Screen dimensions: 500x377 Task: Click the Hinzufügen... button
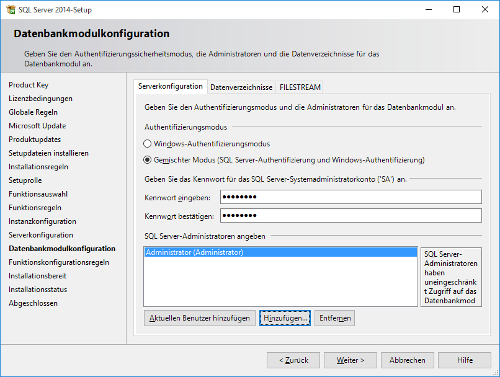[285, 318]
